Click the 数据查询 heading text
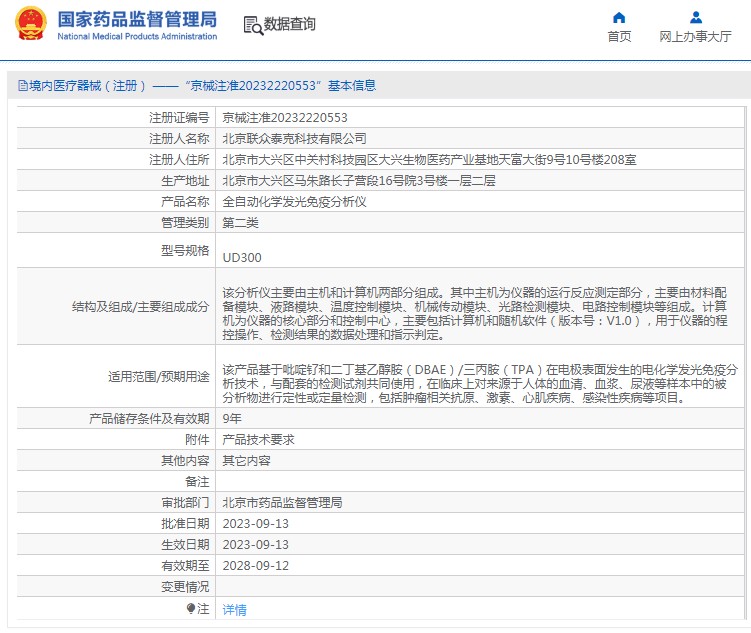The width and height of the screenshot is (751, 633). click(289, 25)
